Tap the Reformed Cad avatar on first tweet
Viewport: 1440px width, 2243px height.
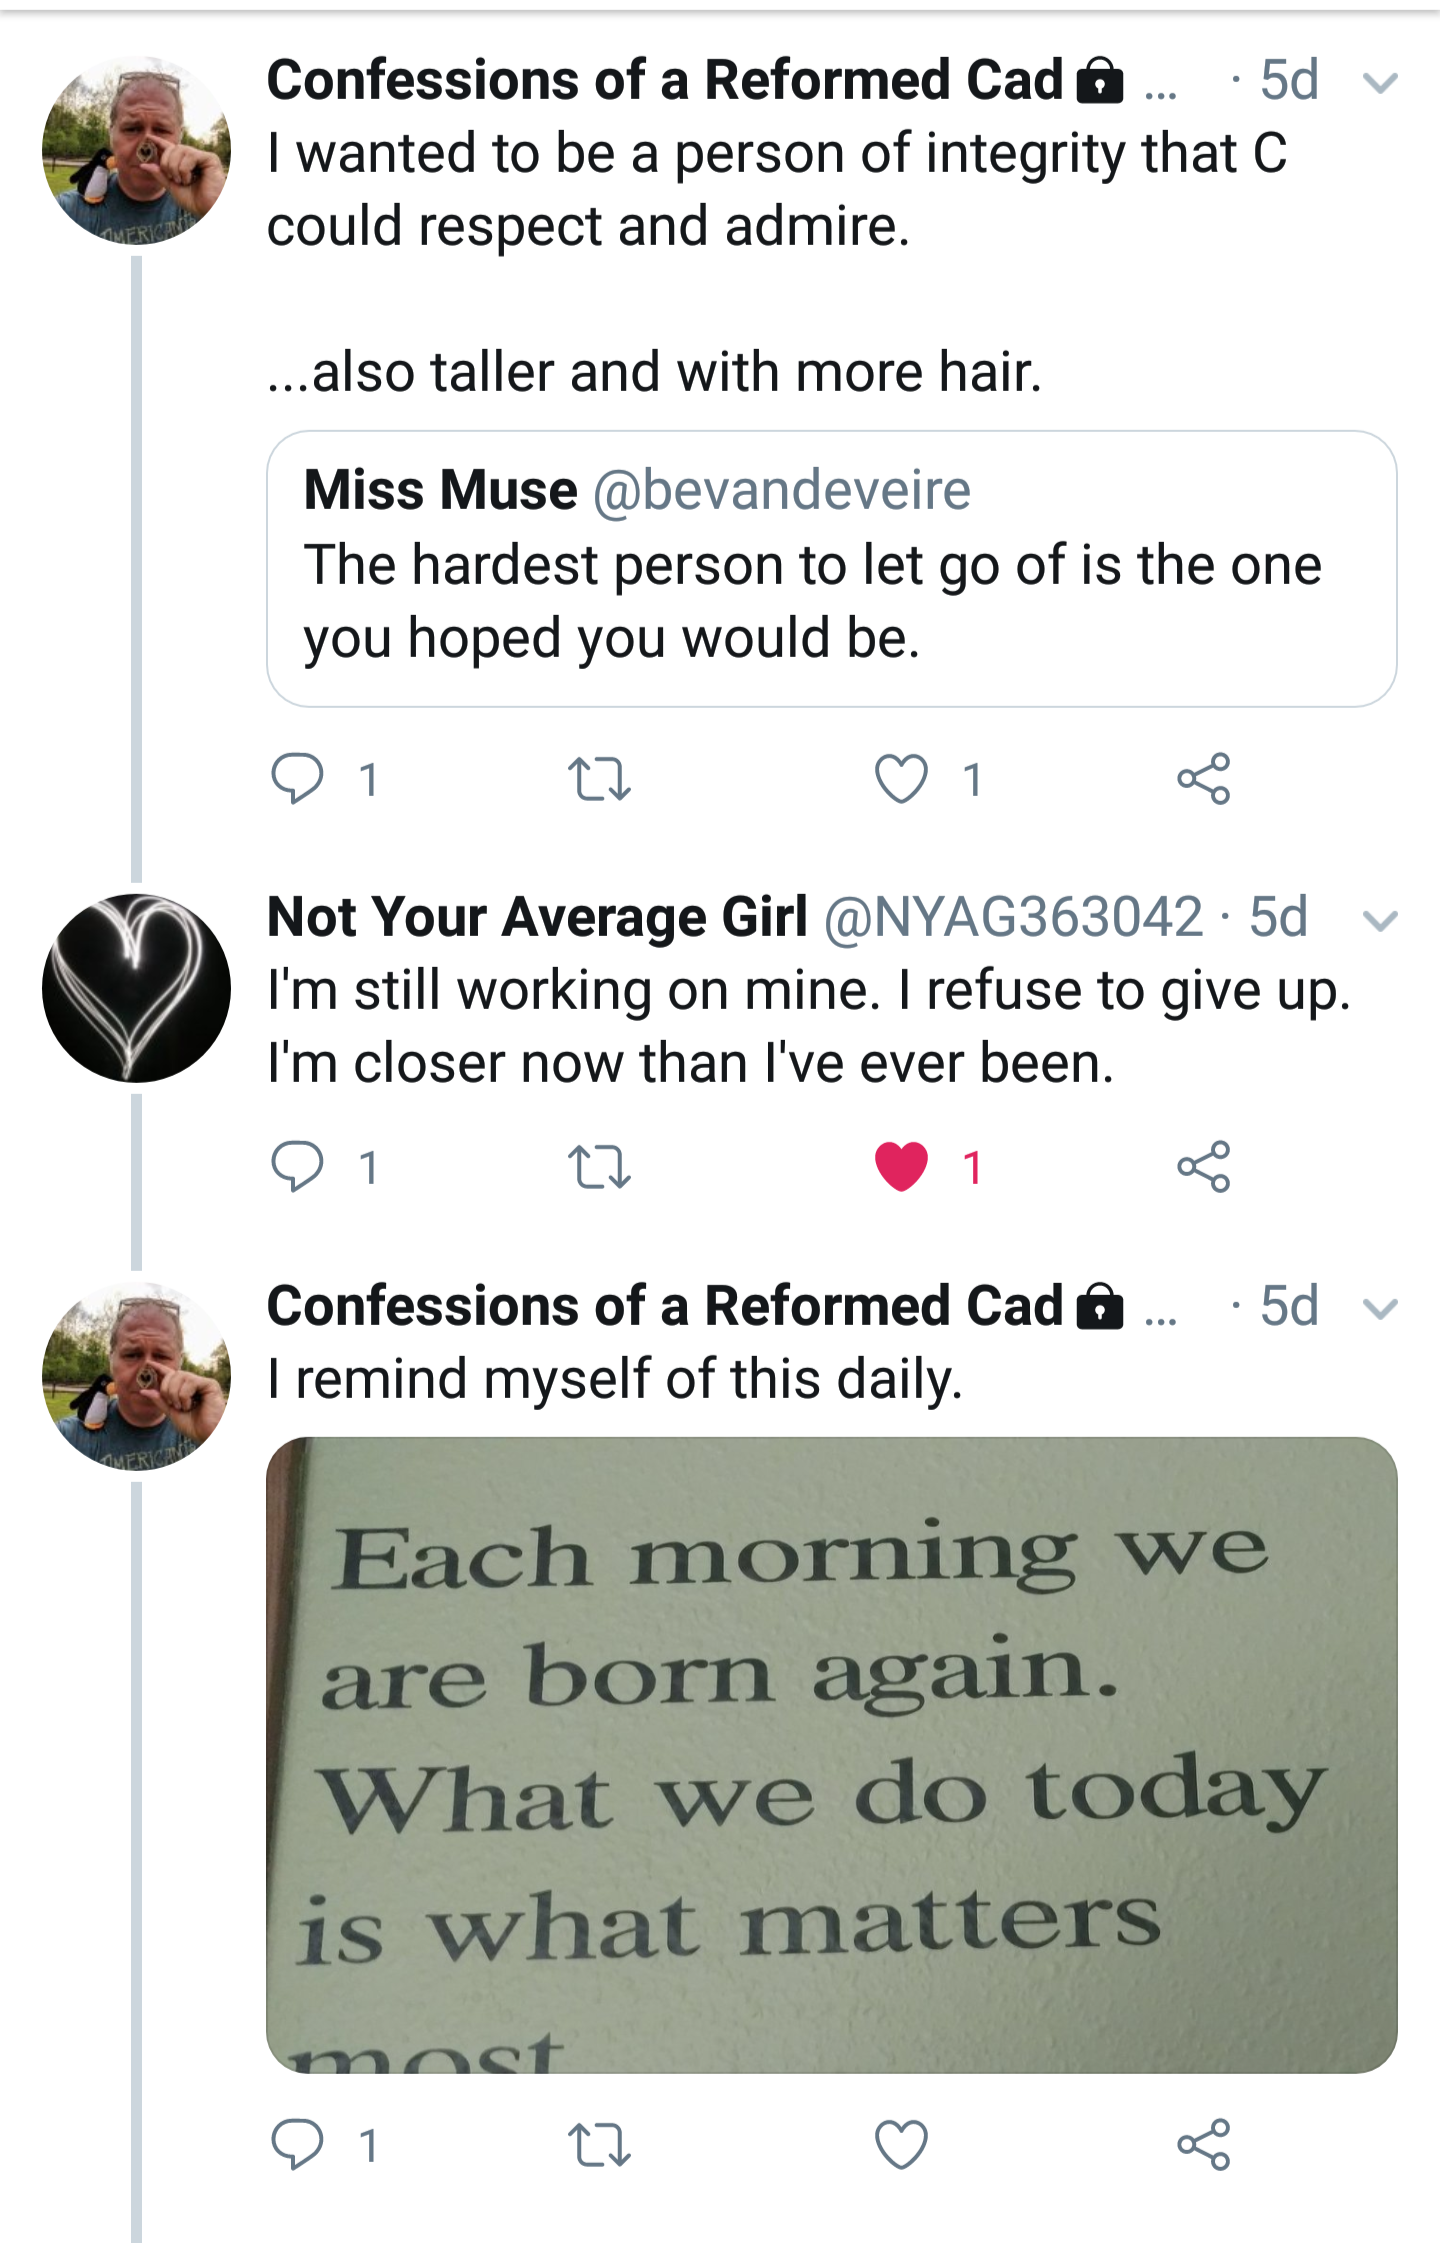136,150
